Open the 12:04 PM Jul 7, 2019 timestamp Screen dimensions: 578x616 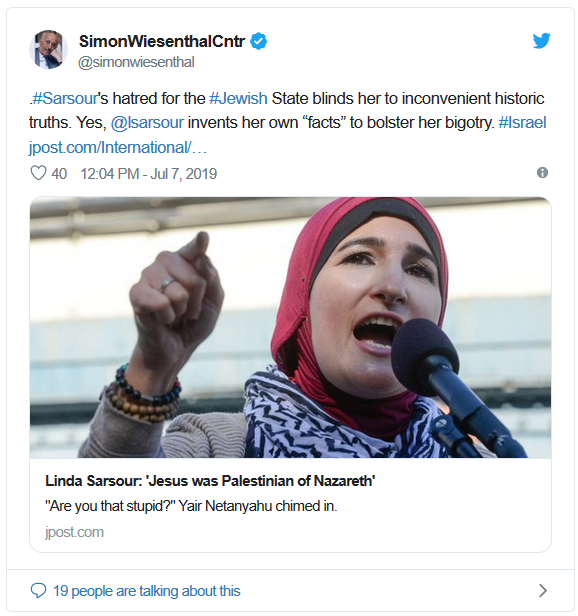point(149,174)
